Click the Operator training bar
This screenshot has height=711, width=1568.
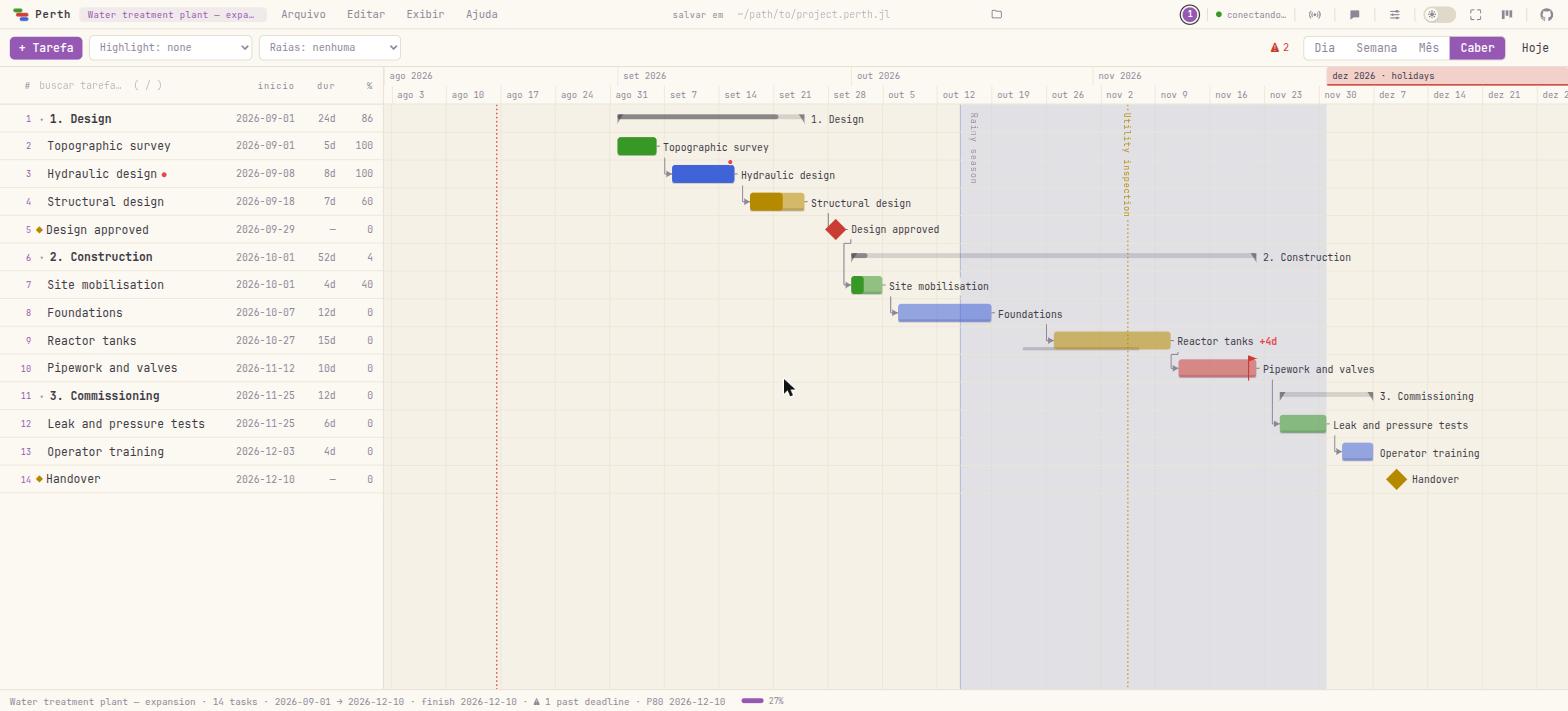pos(1357,452)
